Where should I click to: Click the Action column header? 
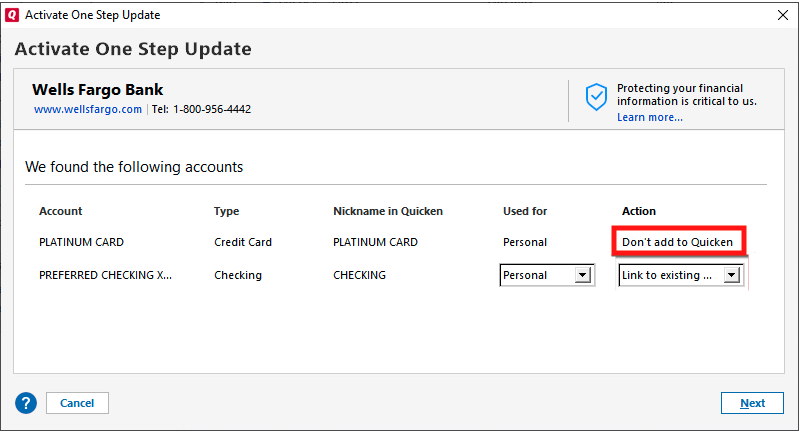[x=639, y=211]
